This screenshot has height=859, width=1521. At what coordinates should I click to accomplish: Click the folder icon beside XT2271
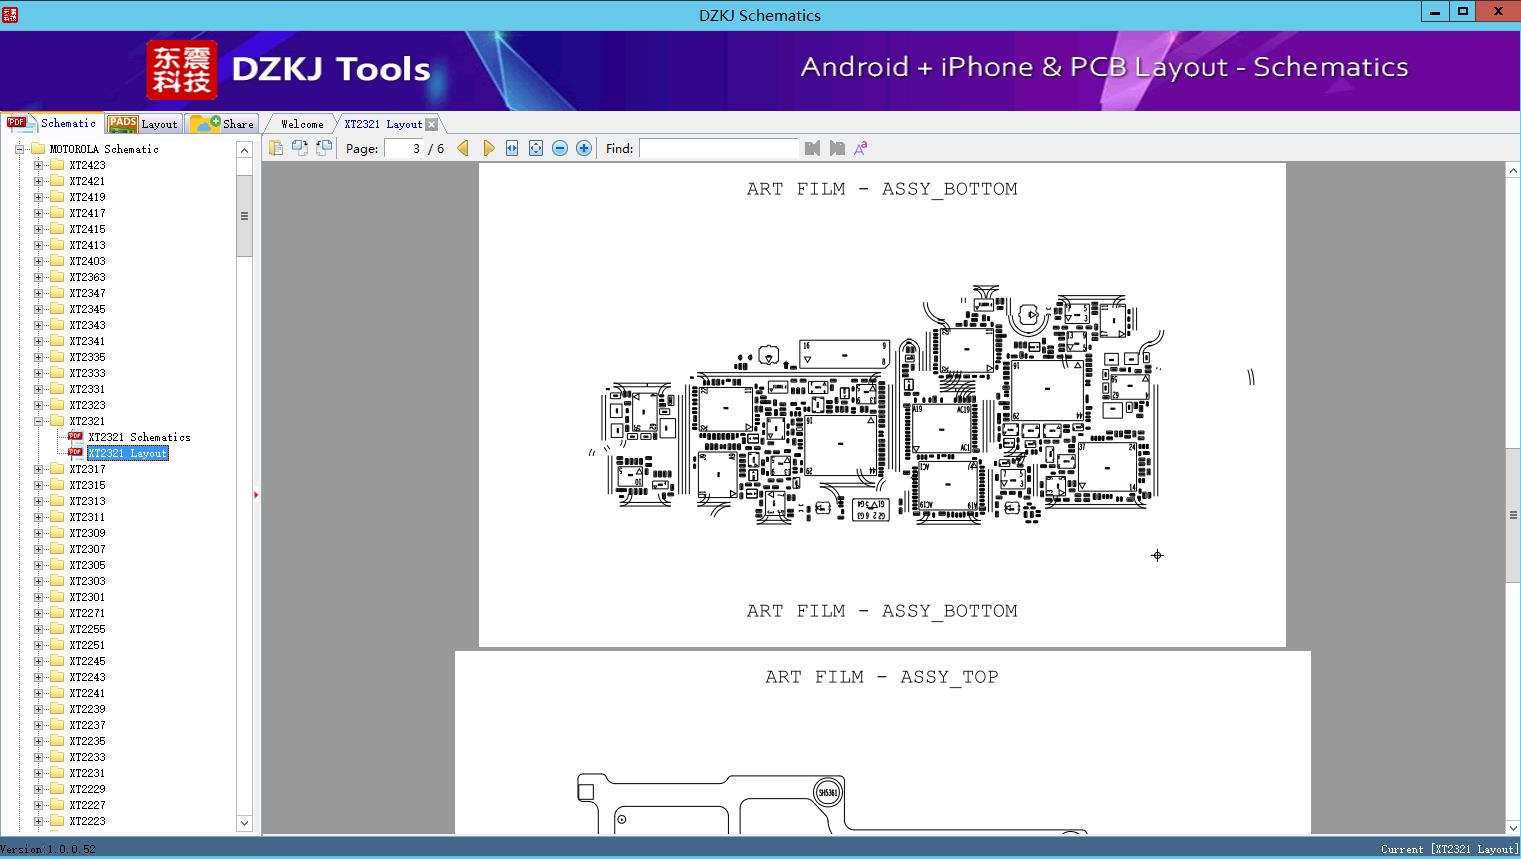(57, 613)
